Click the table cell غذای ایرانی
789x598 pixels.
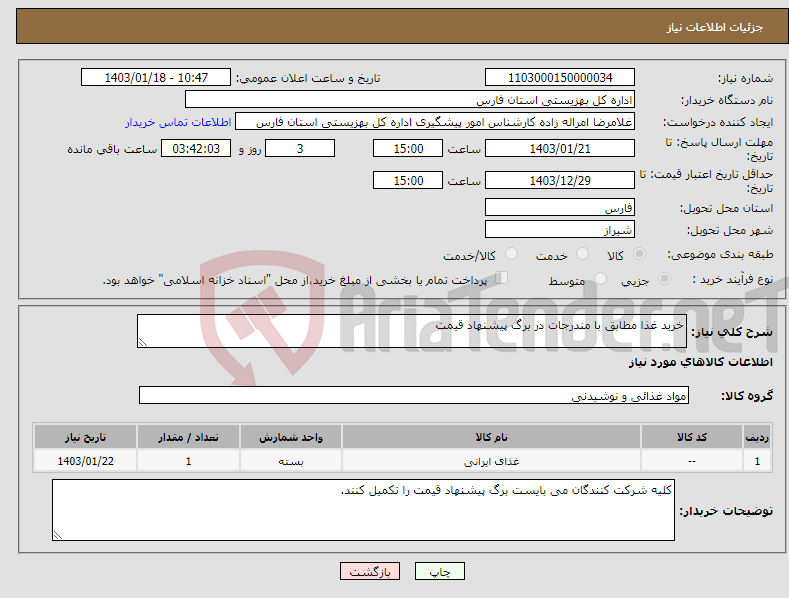(492, 461)
